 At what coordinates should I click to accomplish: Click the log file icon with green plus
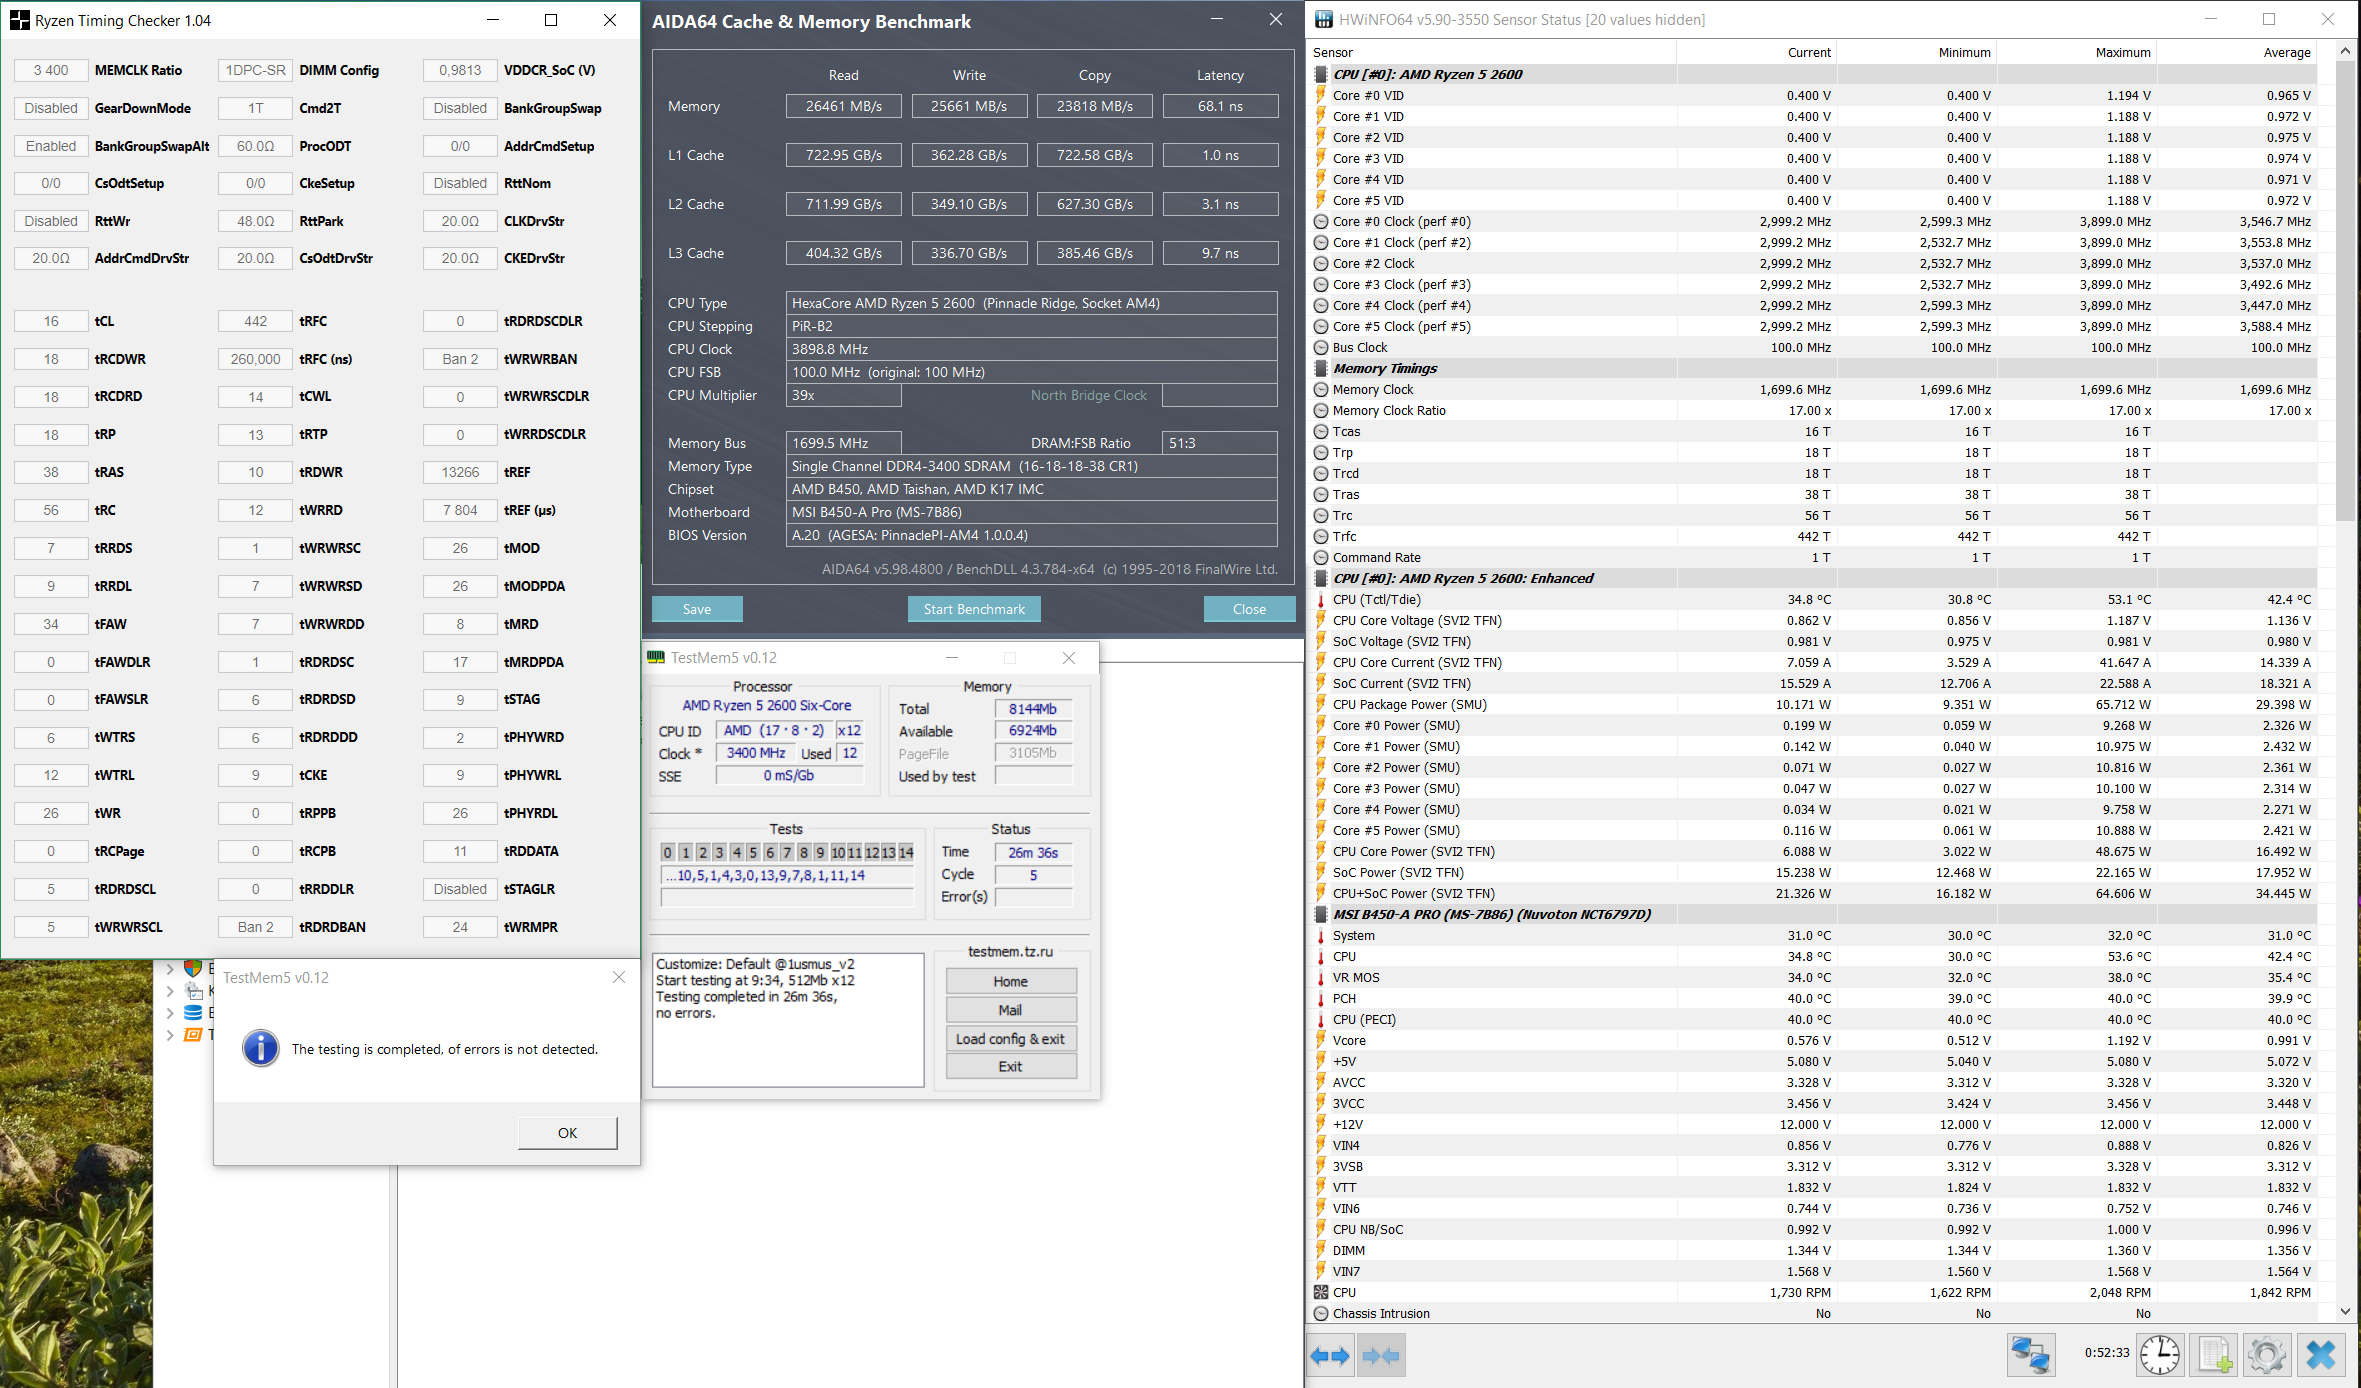click(2214, 1356)
